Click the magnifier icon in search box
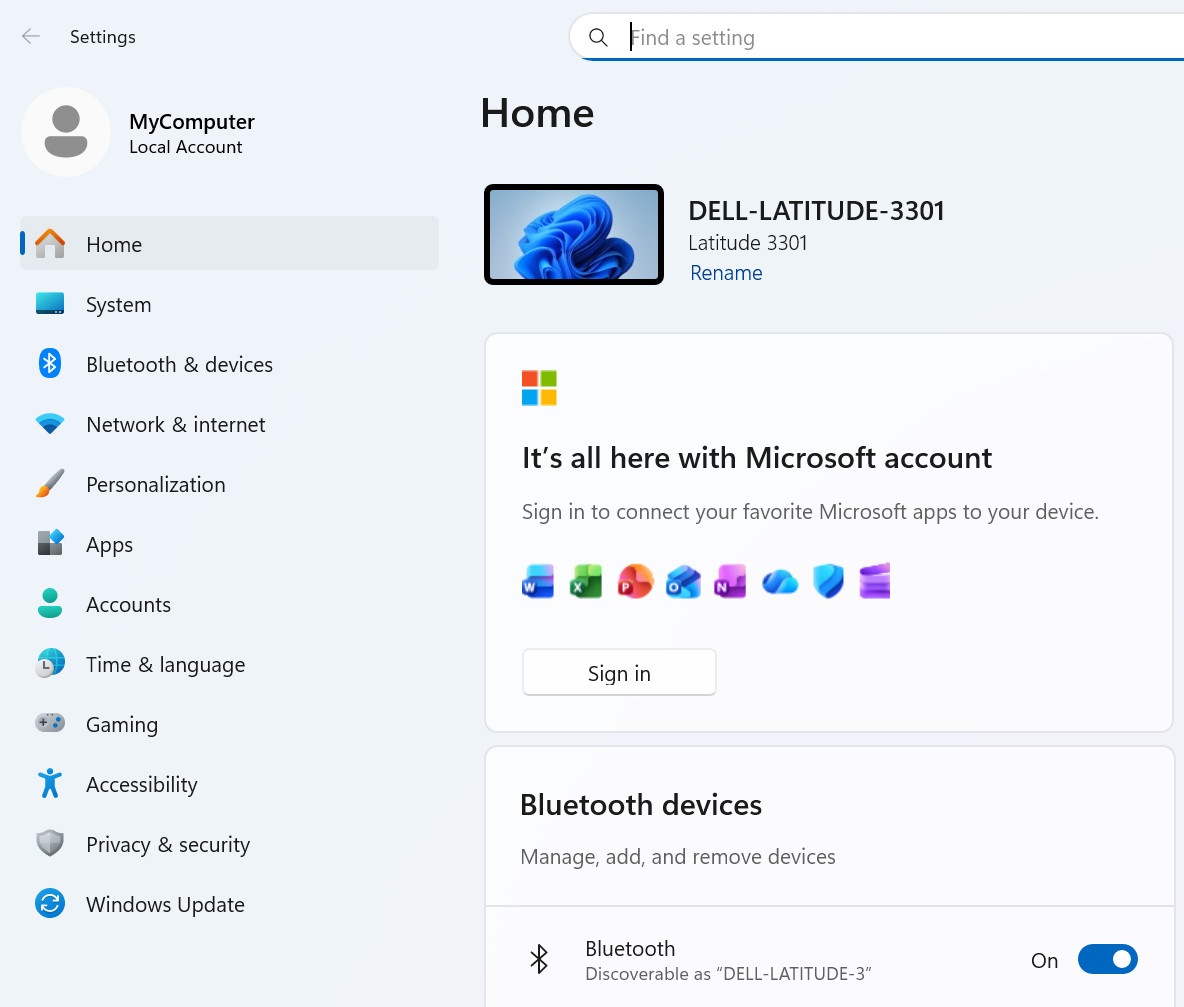Image resolution: width=1184 pixels, height=1007 pixels. 598,37
